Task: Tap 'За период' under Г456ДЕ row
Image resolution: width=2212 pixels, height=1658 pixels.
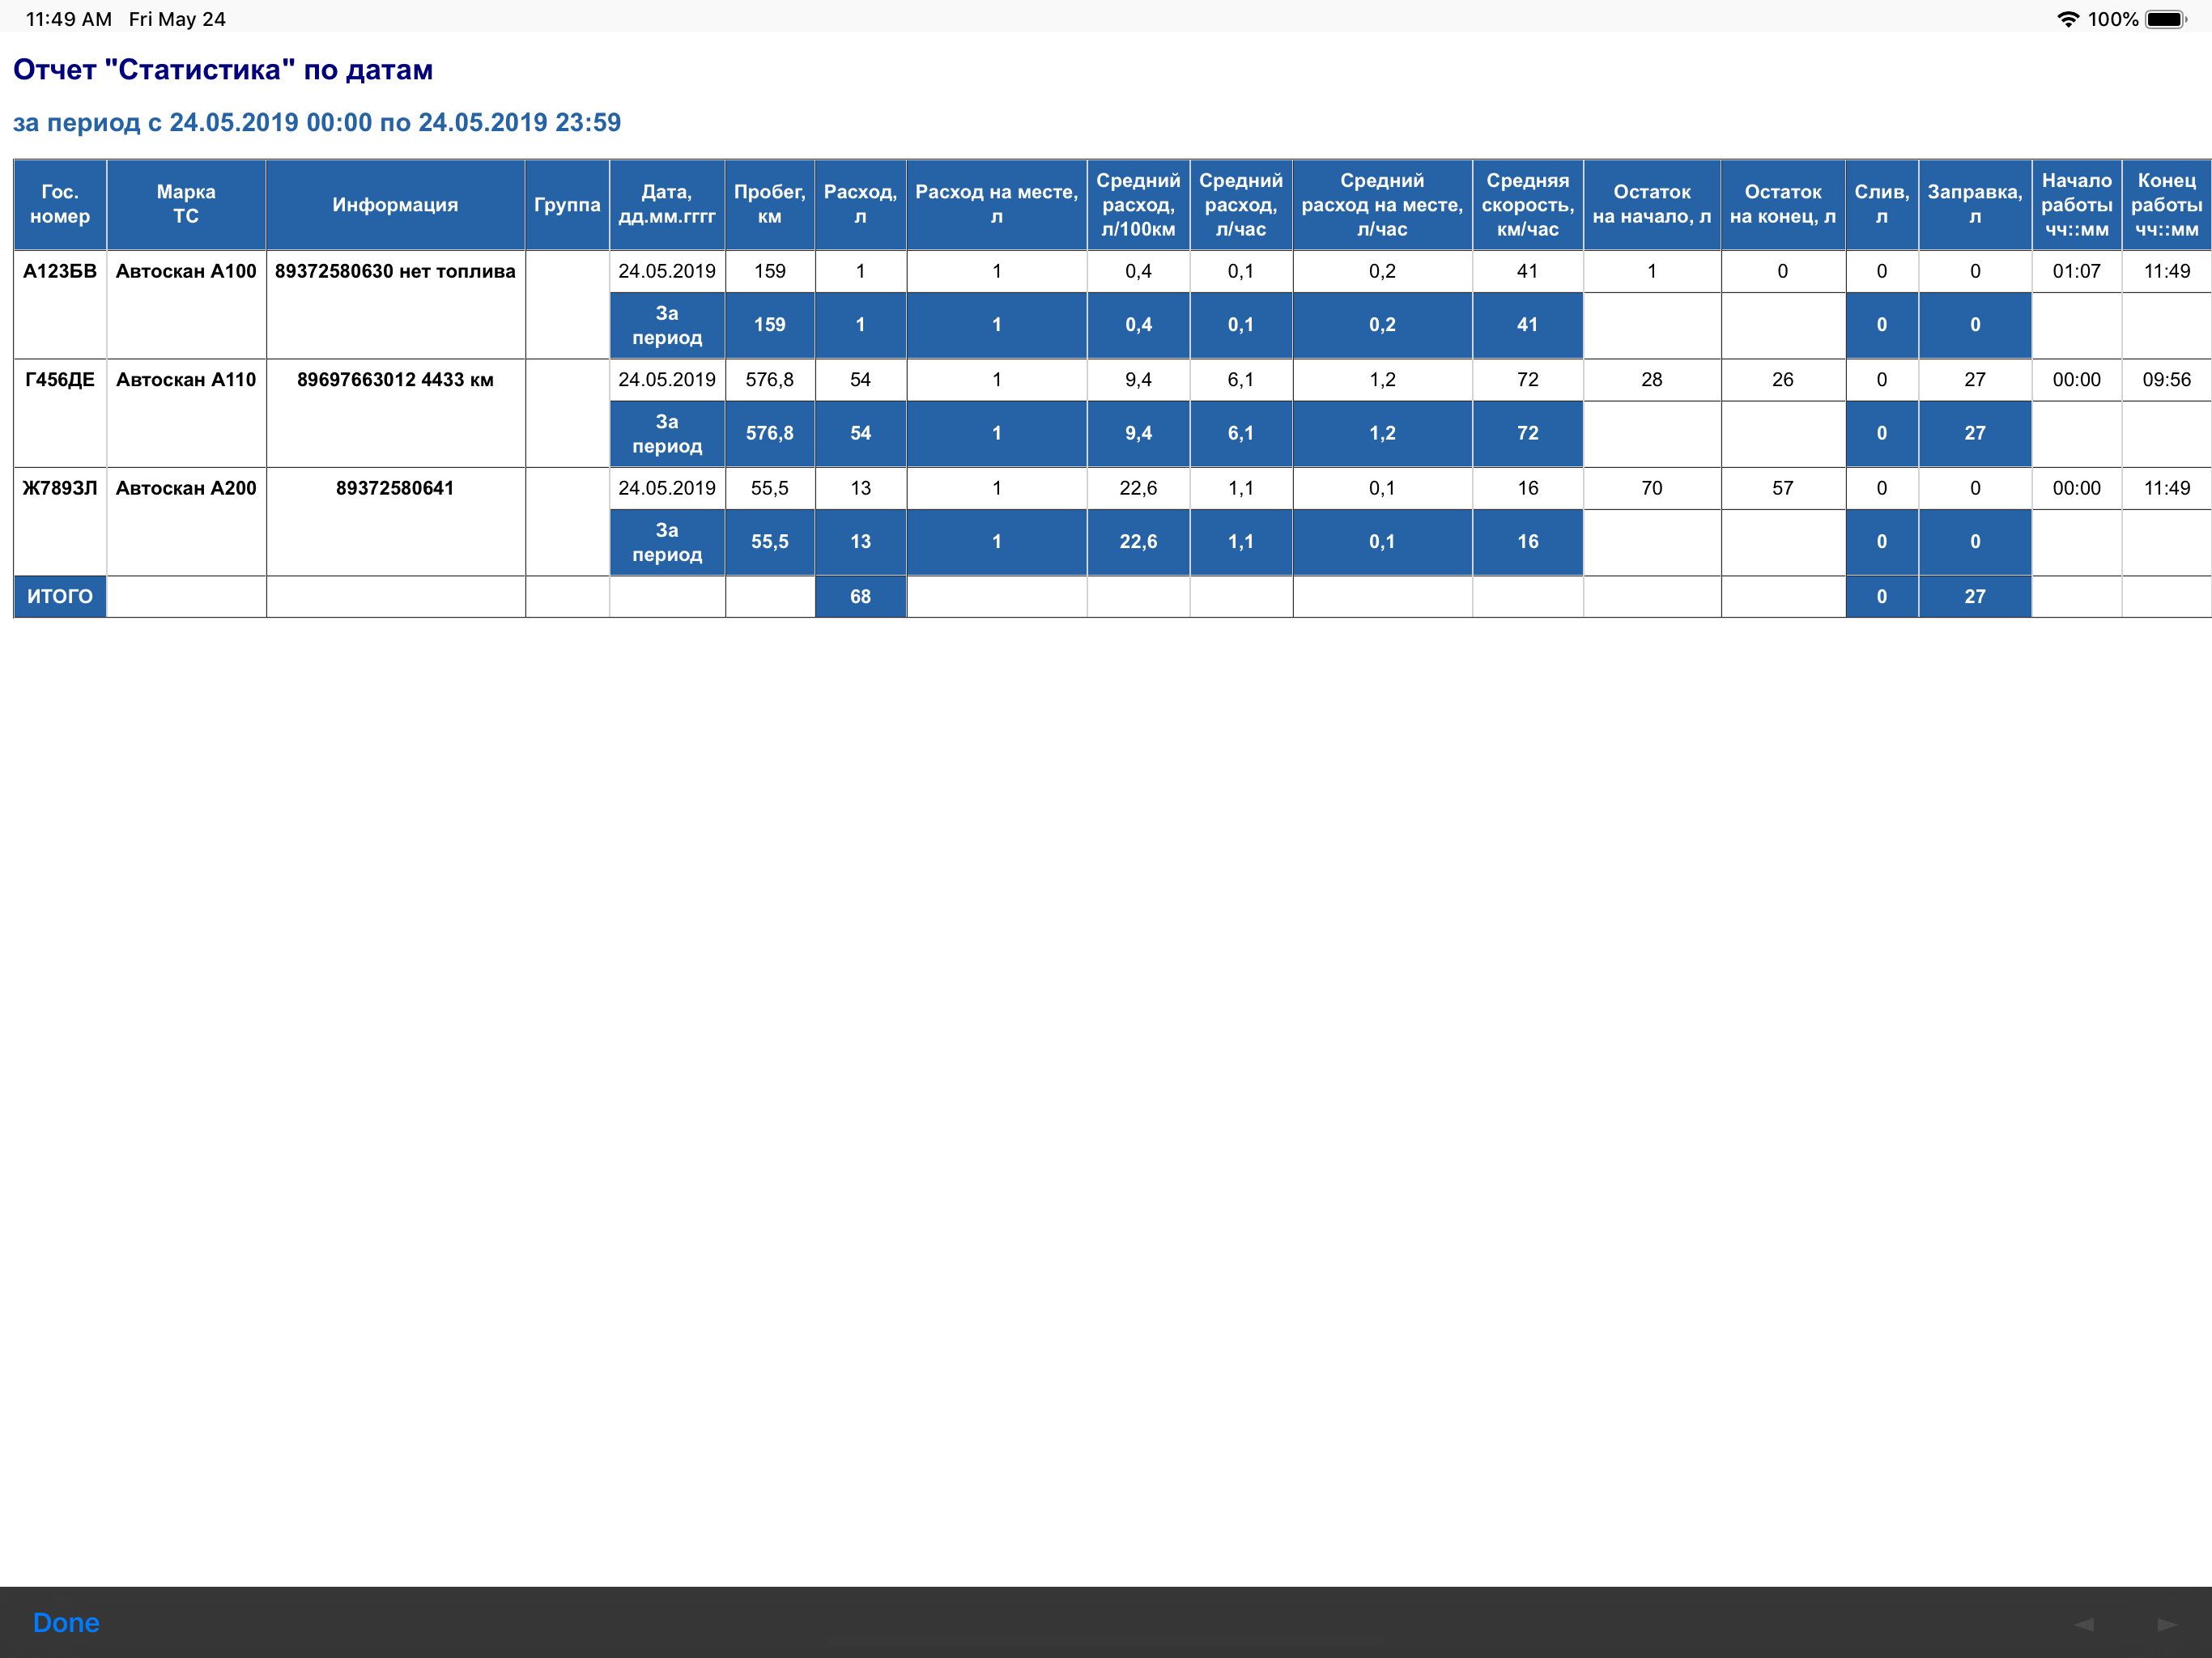Action: (x=667, y=433)
